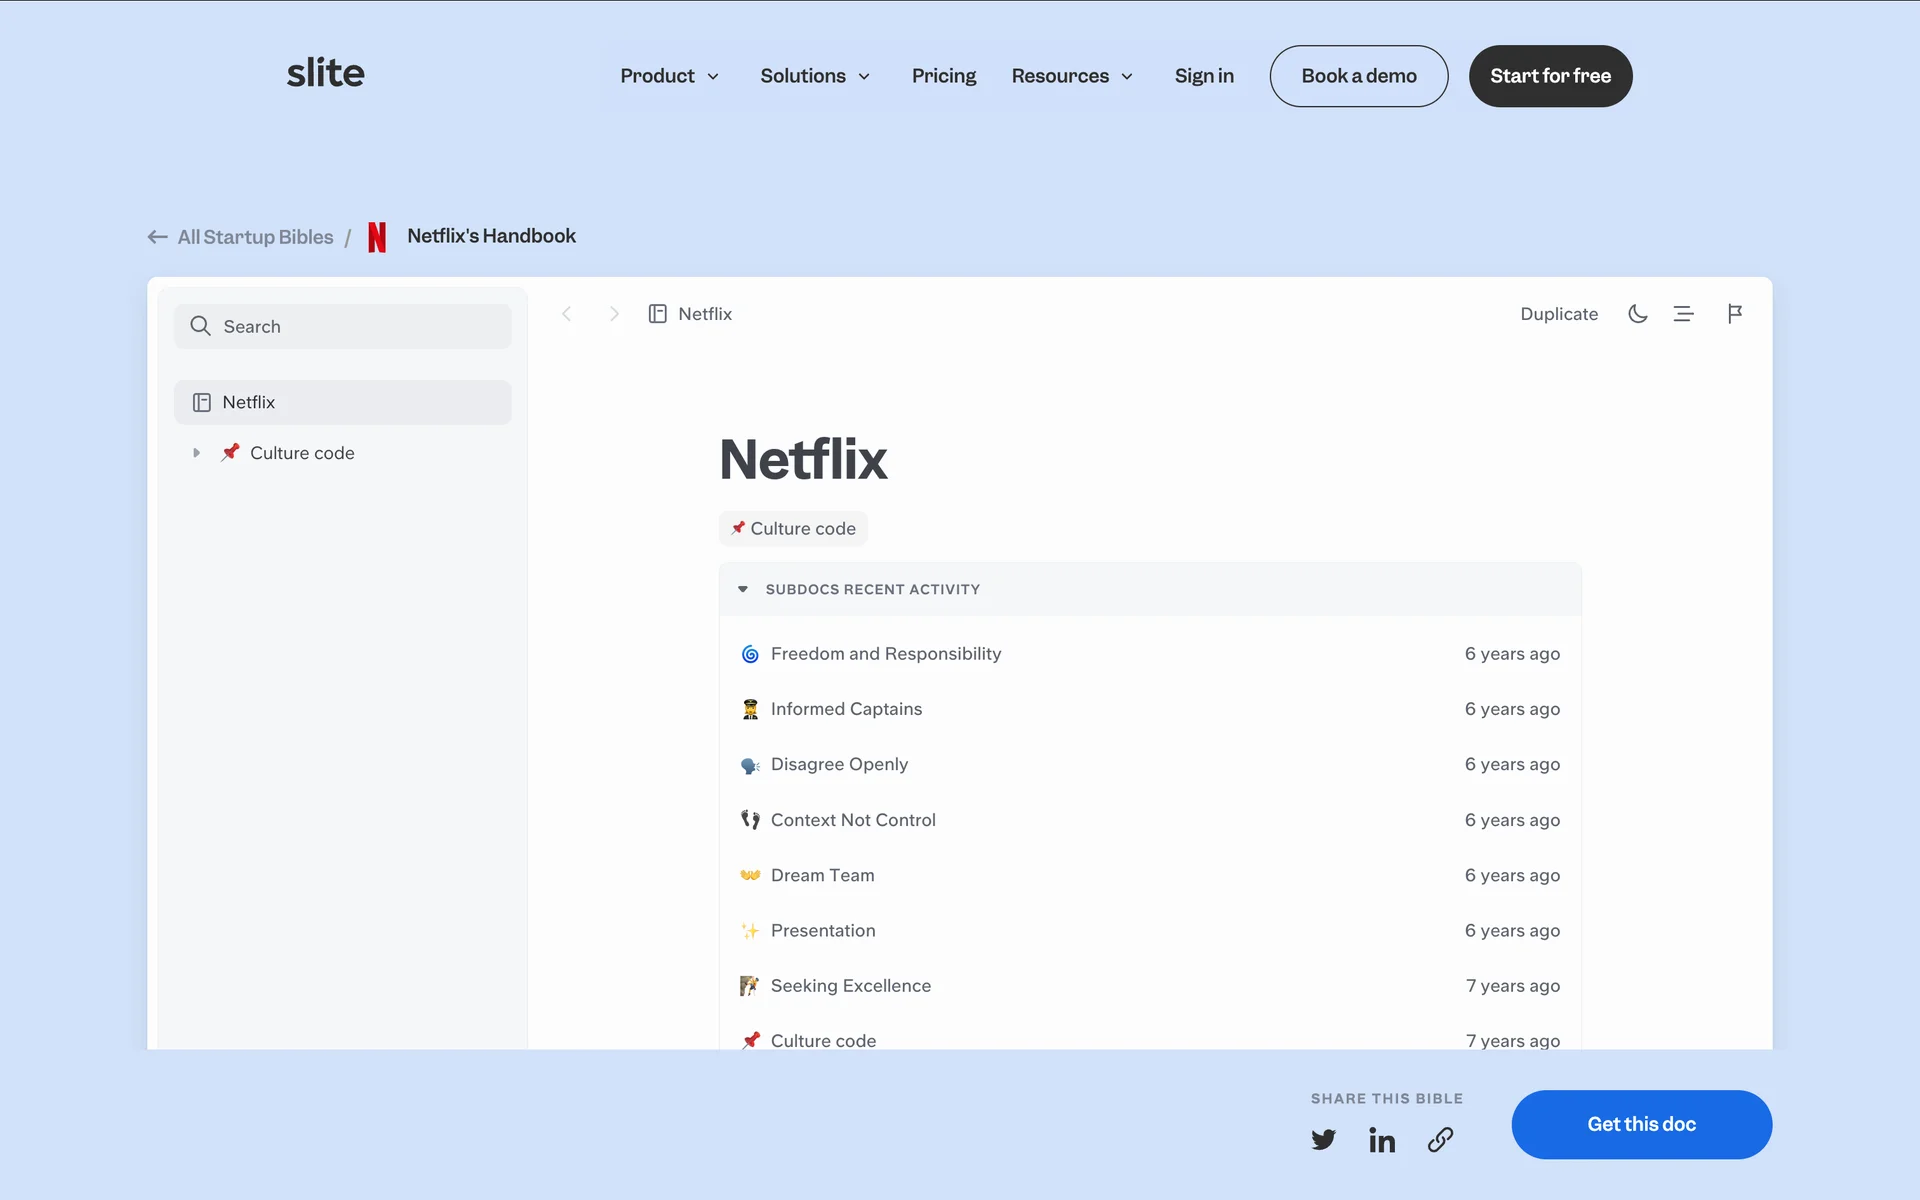Viewport: 1920px width, 1200px height.
Task: Click the back arrow to All Startup Bibles
Action: pyautogui.click(x=158, y=237)
